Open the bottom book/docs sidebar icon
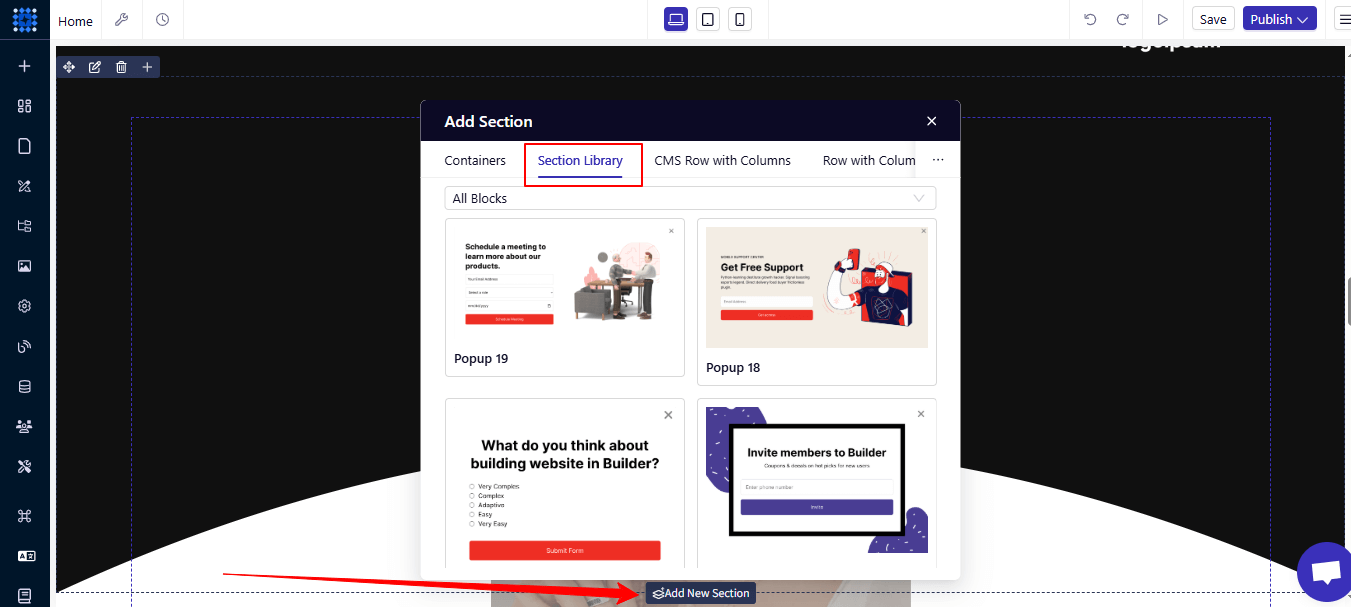1351x607 pixels. point(25,595)
